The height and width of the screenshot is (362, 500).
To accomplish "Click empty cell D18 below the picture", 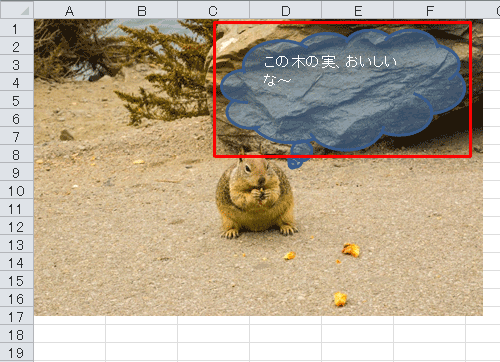I will click(x=286, y=334).
